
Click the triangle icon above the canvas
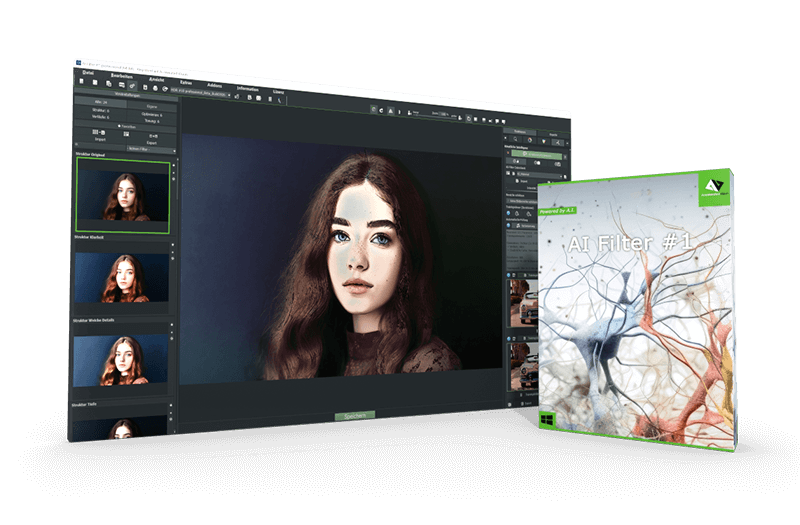[393, 109]
